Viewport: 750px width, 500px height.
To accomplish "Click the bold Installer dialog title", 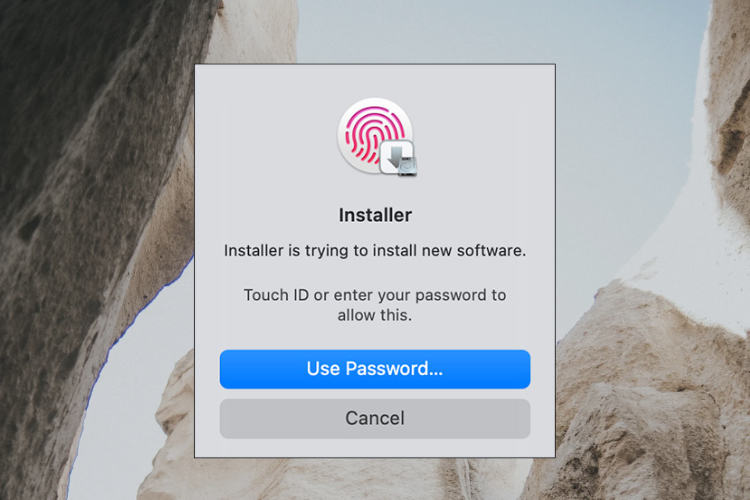I will click(x=375, y=215).
